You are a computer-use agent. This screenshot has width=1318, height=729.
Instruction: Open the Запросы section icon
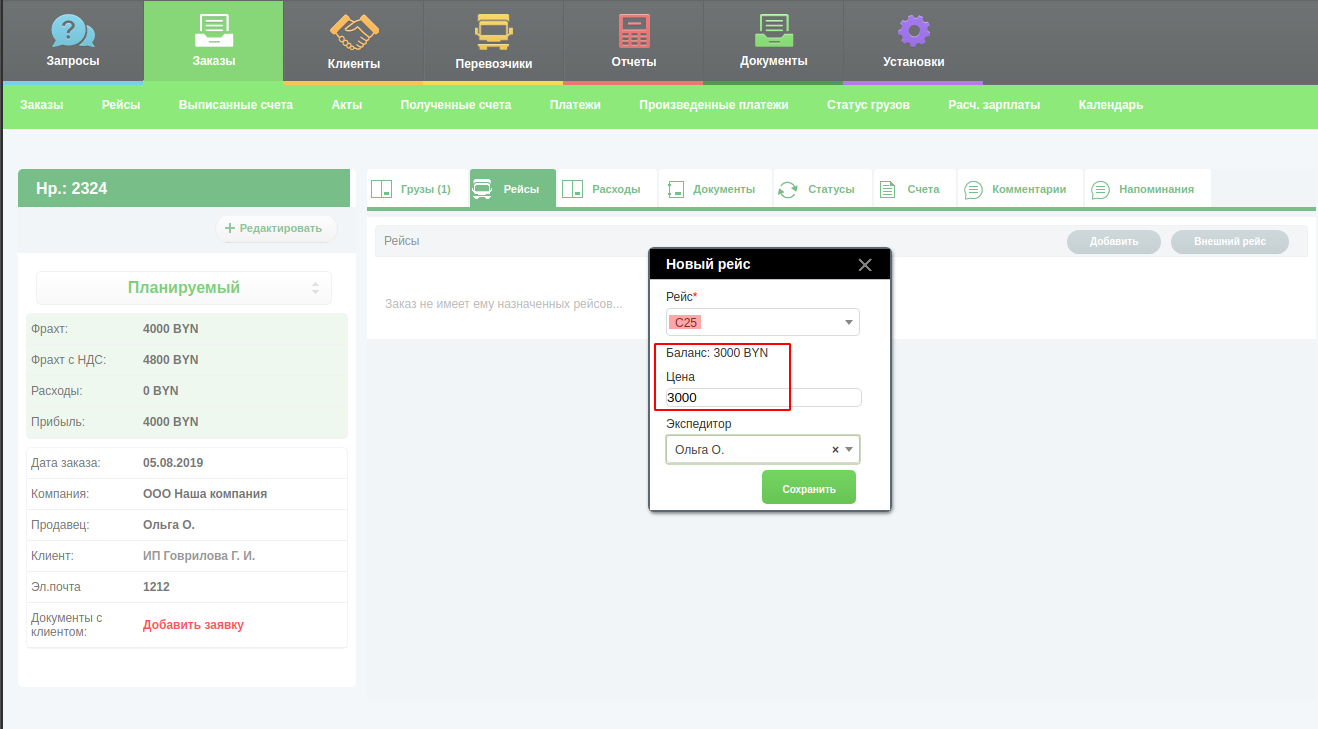[x=73, y=30]
